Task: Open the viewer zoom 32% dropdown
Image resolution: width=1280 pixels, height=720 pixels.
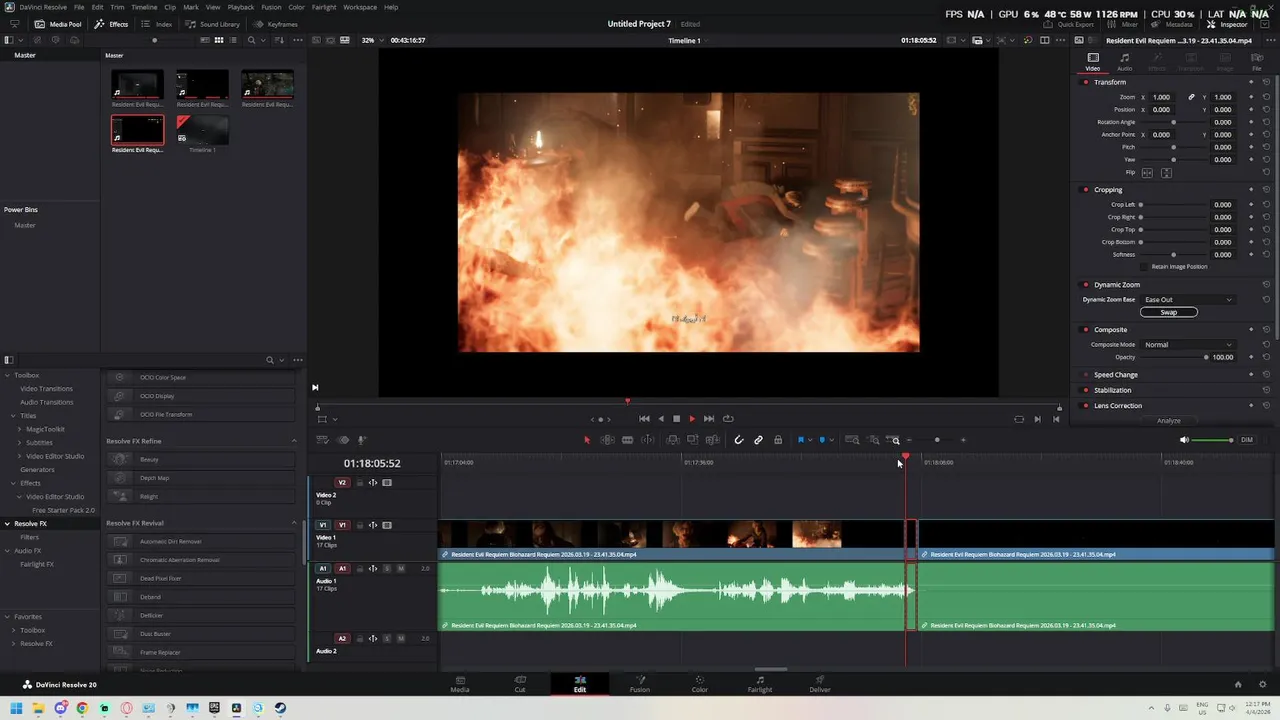Action: (372, 40)
